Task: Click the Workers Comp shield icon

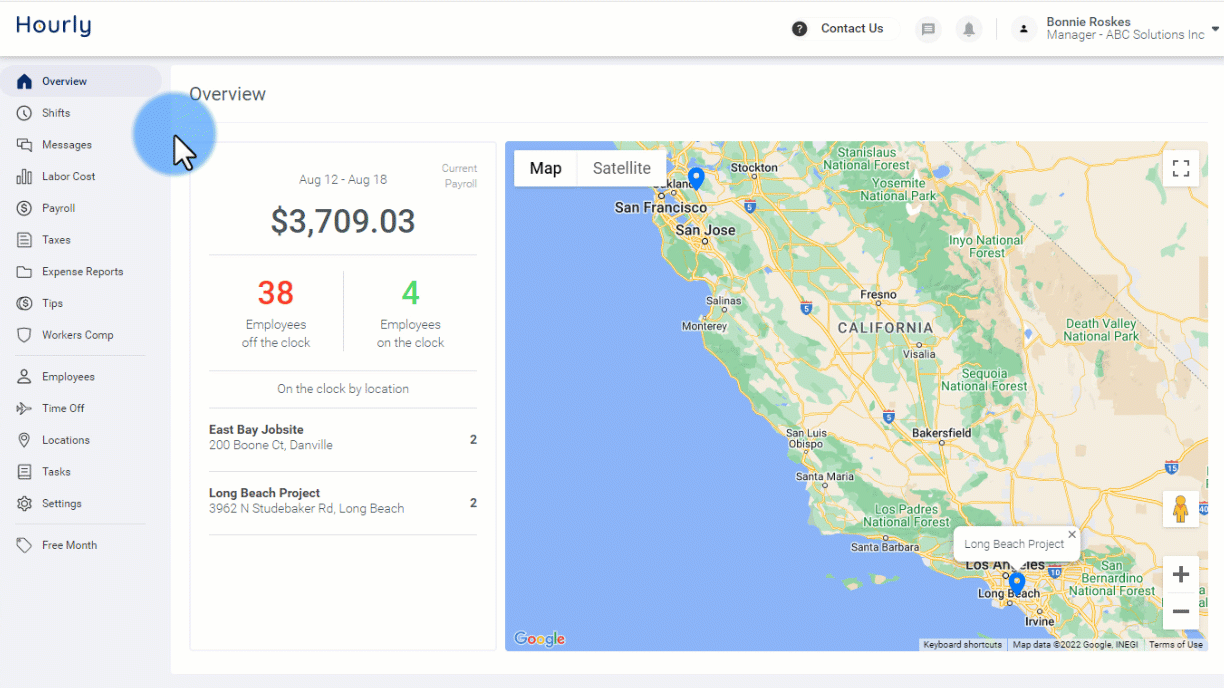Action: [x=25, y=335]
